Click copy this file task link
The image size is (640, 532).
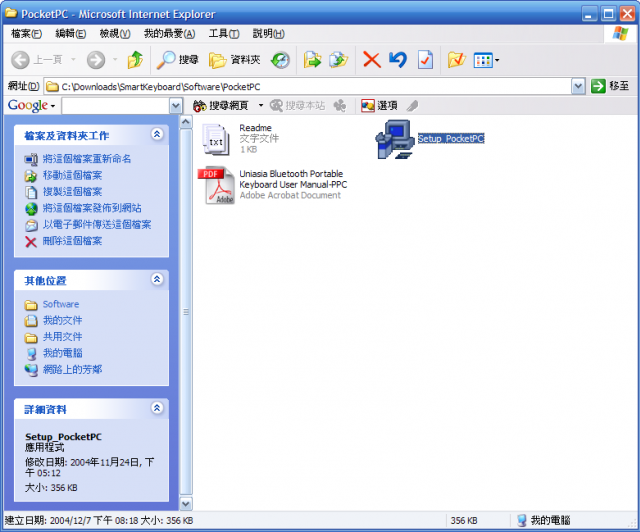coord(72,191)
